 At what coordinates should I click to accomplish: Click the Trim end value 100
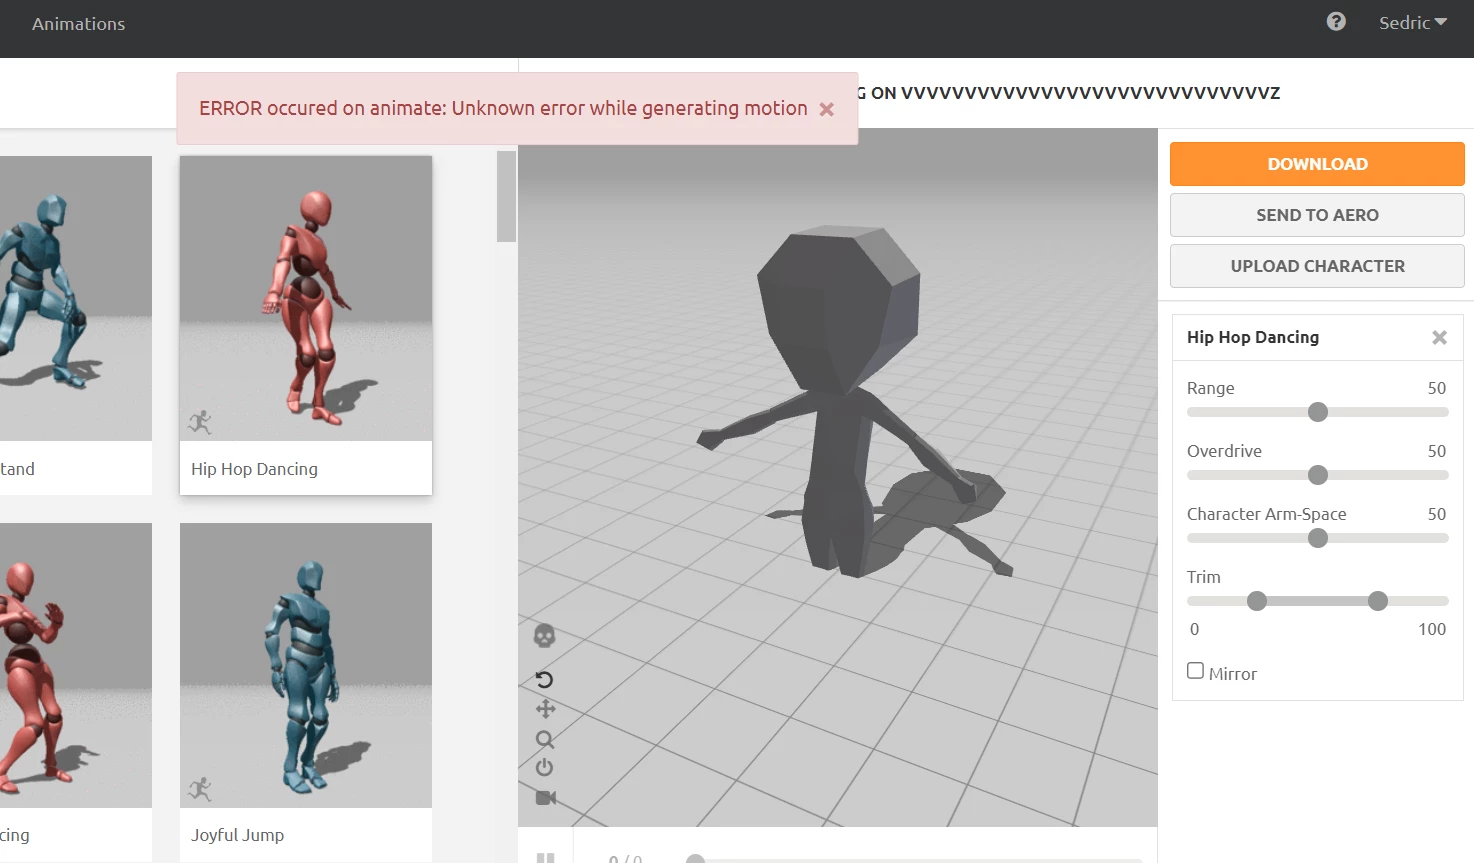[x=1432, y=629]
